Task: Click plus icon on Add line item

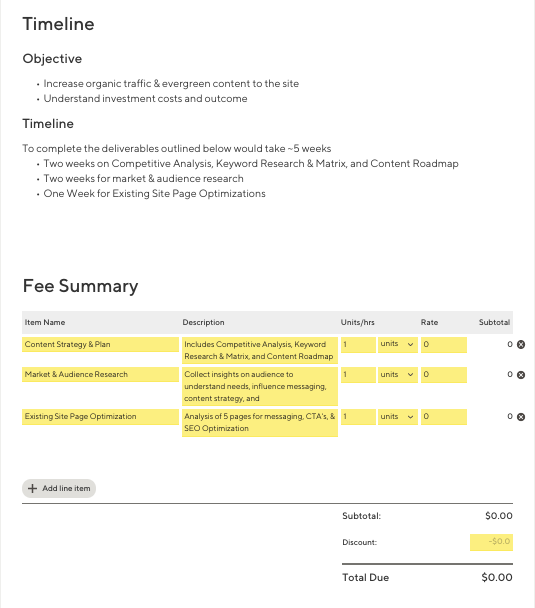Action: (33, 488)
